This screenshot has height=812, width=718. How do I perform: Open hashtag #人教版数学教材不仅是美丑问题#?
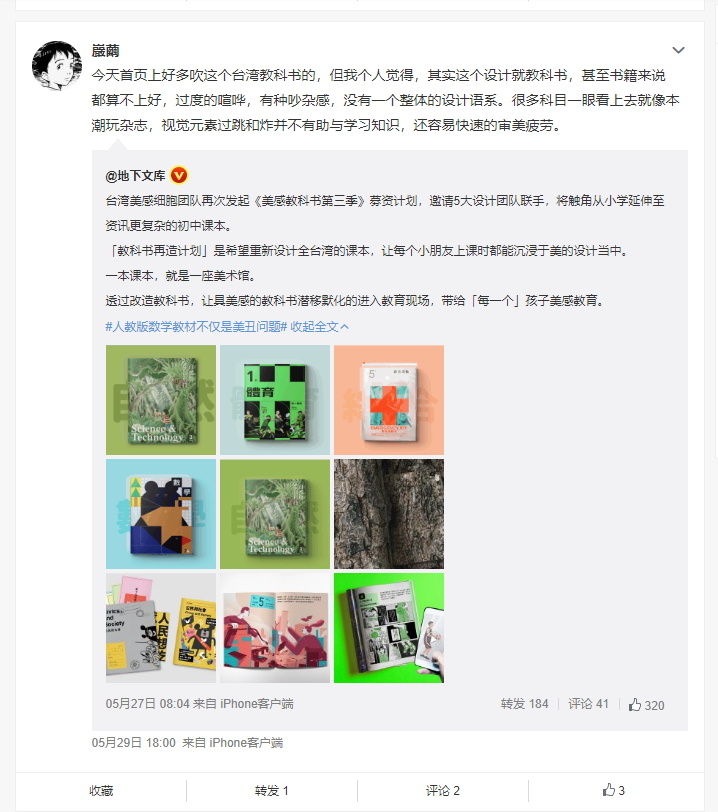tap(196, 326)
